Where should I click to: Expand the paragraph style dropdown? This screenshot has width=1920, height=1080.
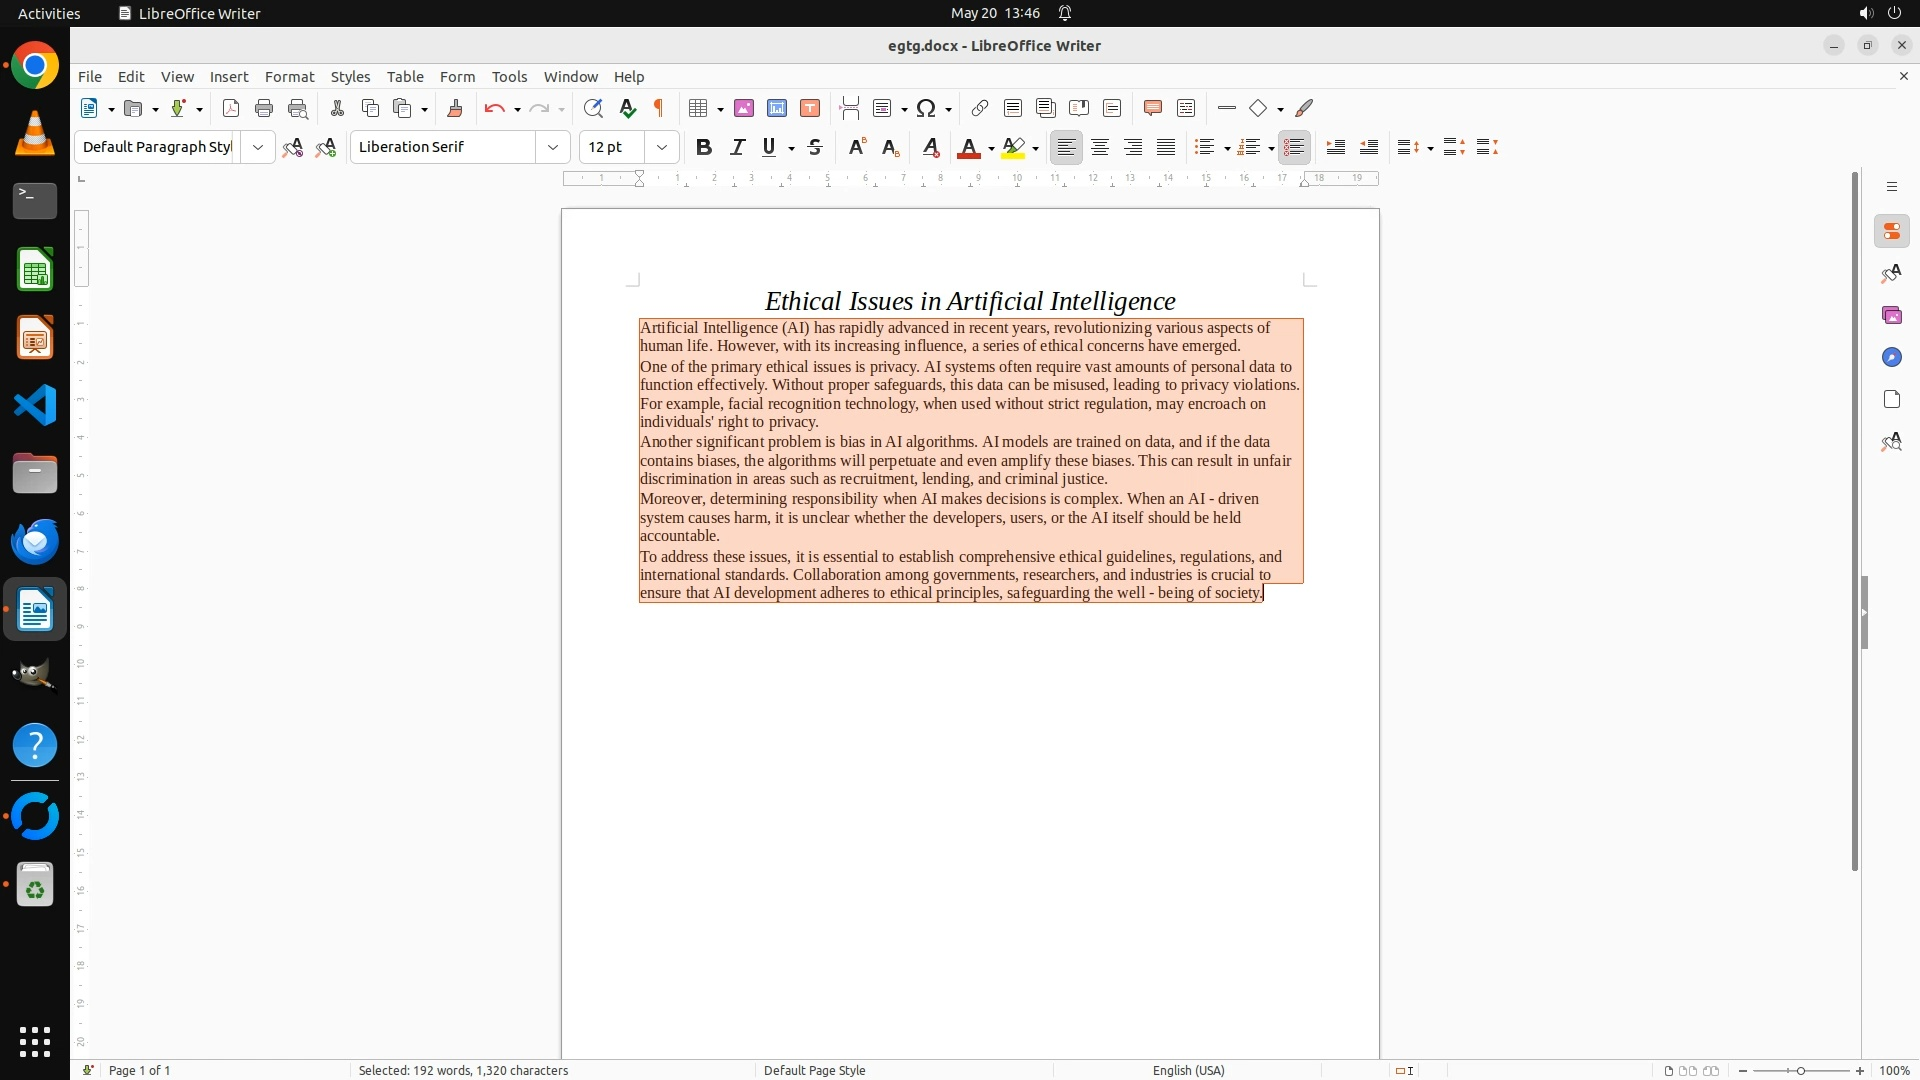point(258,148)
